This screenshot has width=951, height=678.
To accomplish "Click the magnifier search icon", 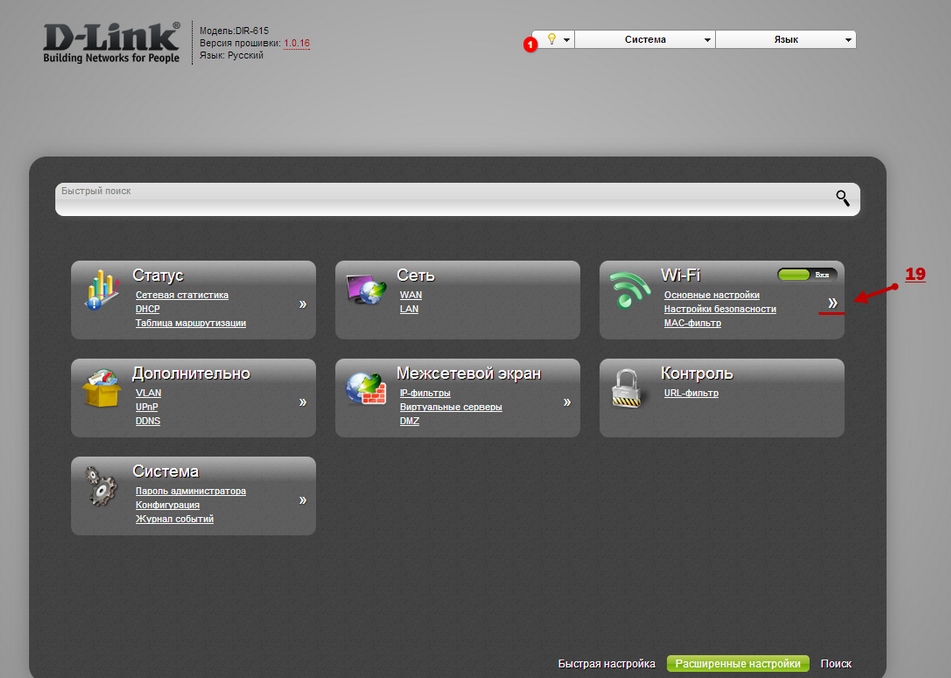I will click(842, 198).
